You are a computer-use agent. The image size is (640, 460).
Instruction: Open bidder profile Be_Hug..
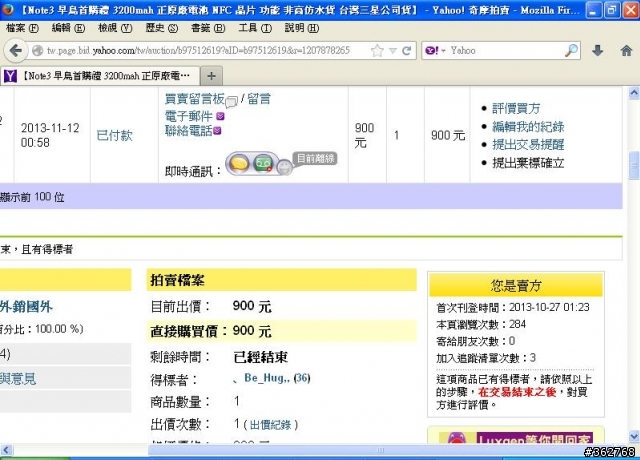tap(267, 378)
